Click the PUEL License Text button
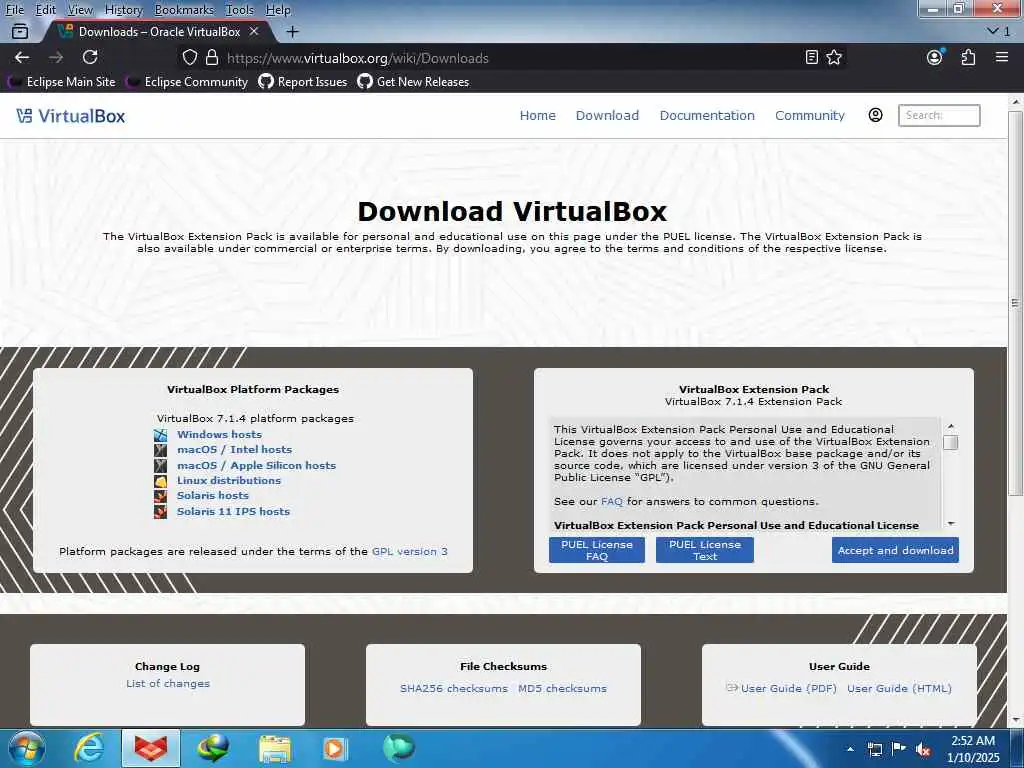Viewport: 1024px width, 768px height. (705, 551)
